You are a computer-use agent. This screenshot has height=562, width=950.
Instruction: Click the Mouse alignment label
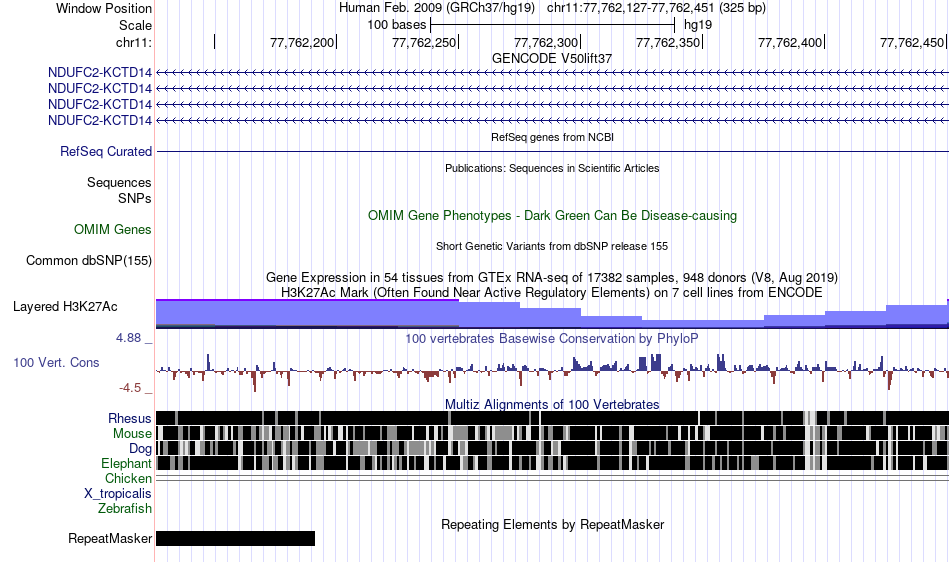132,434
